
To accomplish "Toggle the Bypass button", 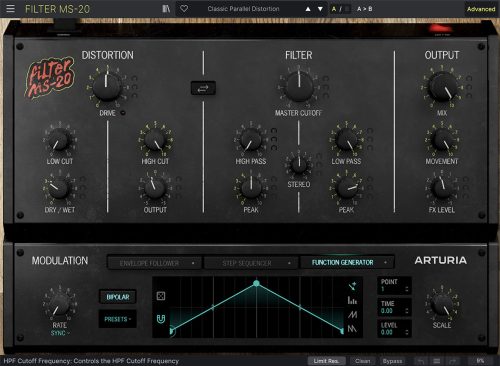I will point(392,361).
